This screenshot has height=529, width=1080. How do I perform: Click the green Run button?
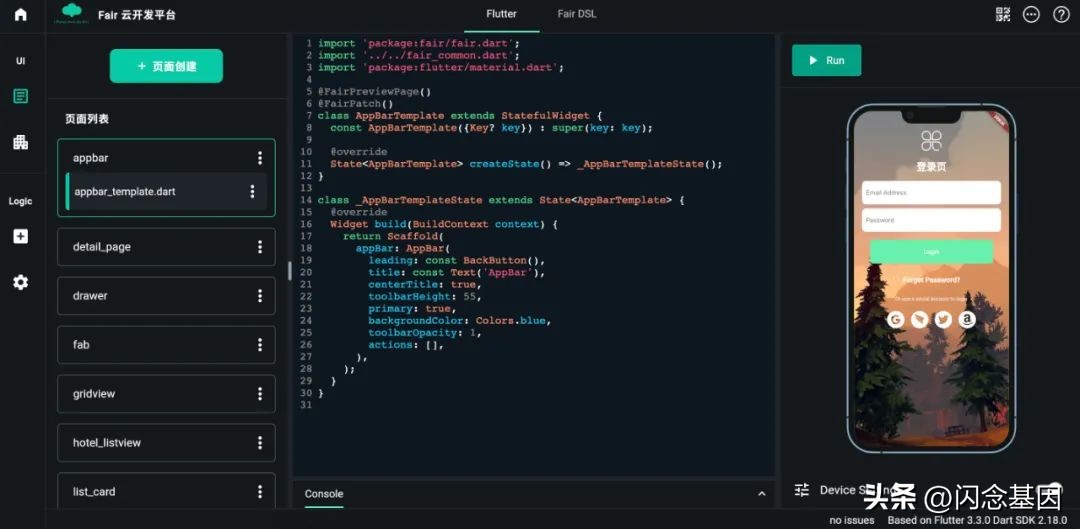pos(826,60)
